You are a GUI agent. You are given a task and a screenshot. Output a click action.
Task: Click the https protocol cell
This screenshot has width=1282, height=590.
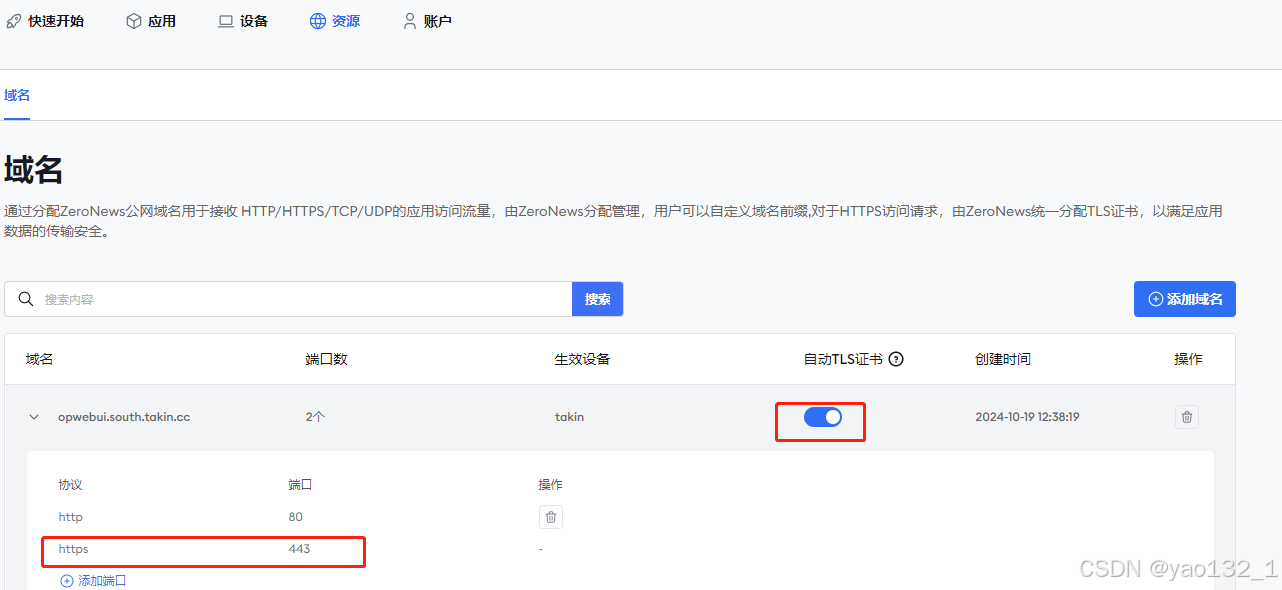pos(73,549)
